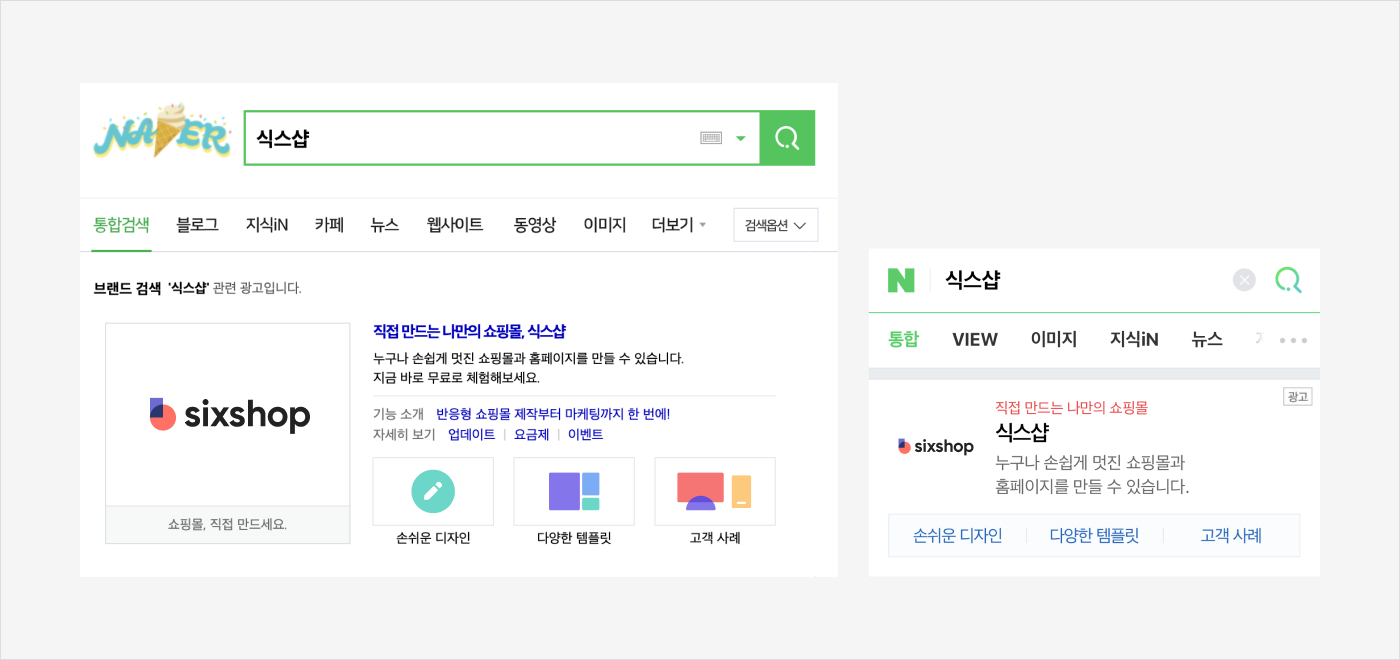Go to the 카페 tab
The image size is (1400, 660).
[x=329, y=225]
